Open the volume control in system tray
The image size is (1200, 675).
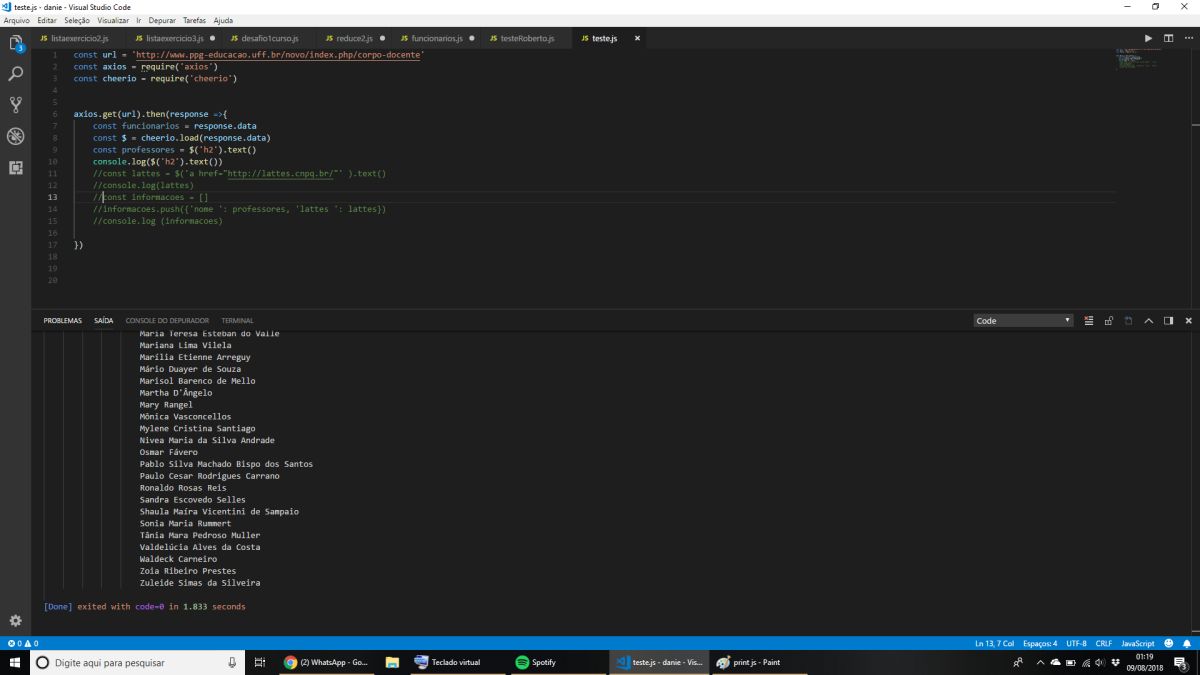[x=1099, y=662]
